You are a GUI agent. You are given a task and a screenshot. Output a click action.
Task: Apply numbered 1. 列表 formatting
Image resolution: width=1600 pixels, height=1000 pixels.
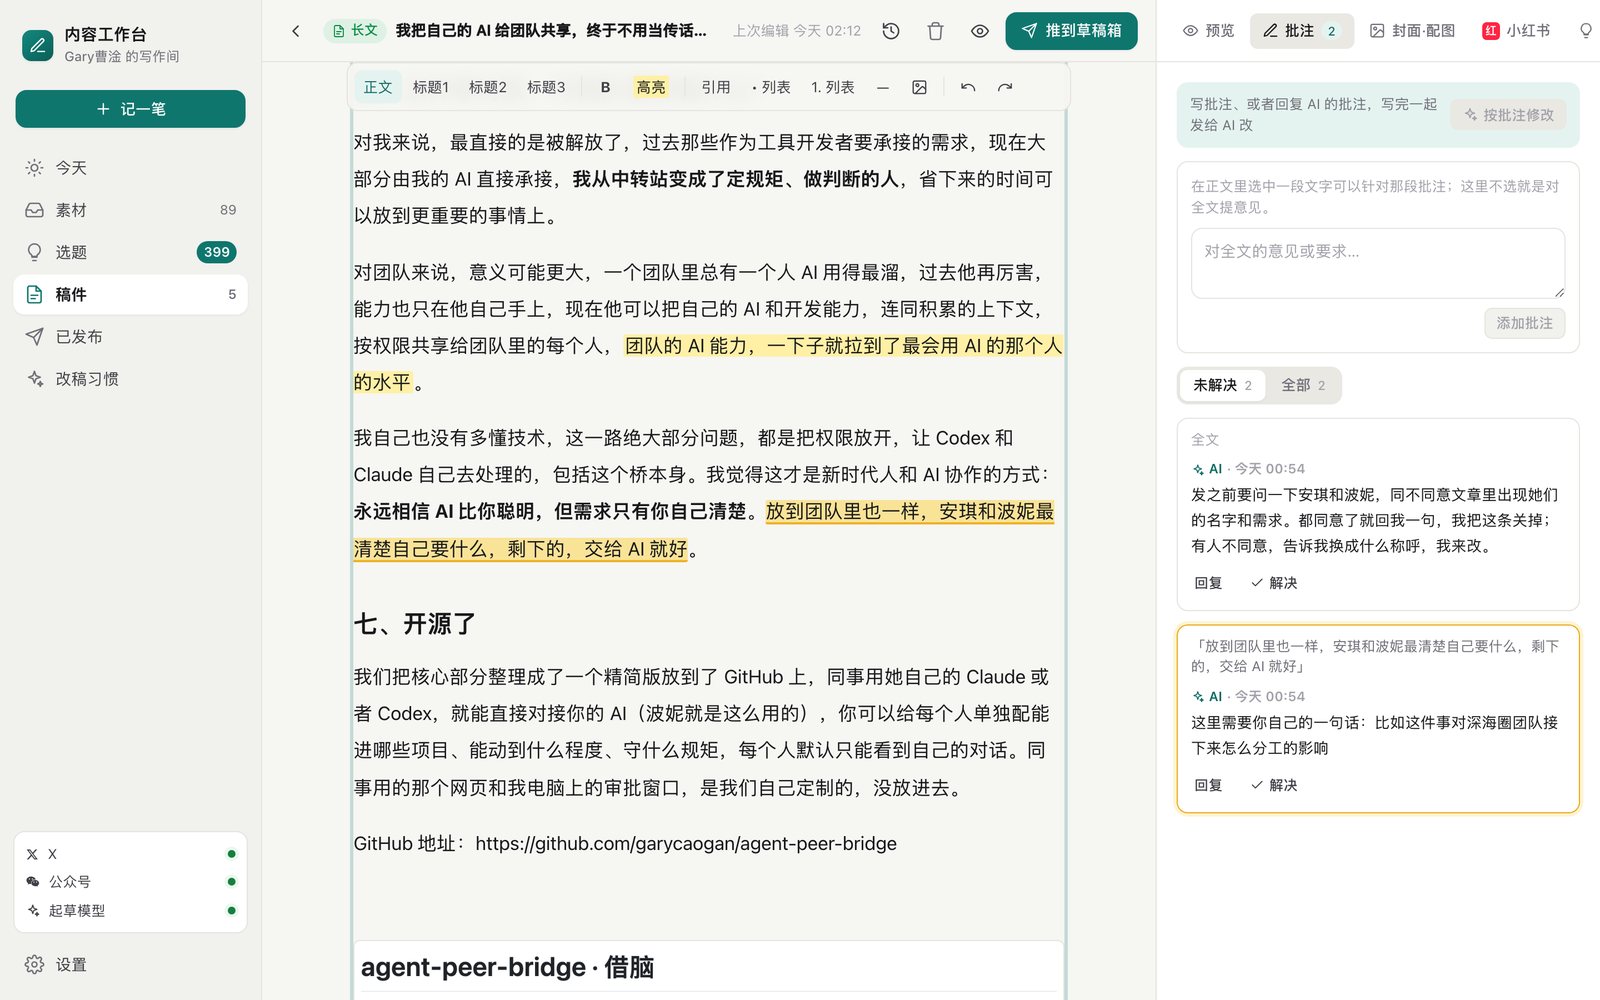pos(833,88)
